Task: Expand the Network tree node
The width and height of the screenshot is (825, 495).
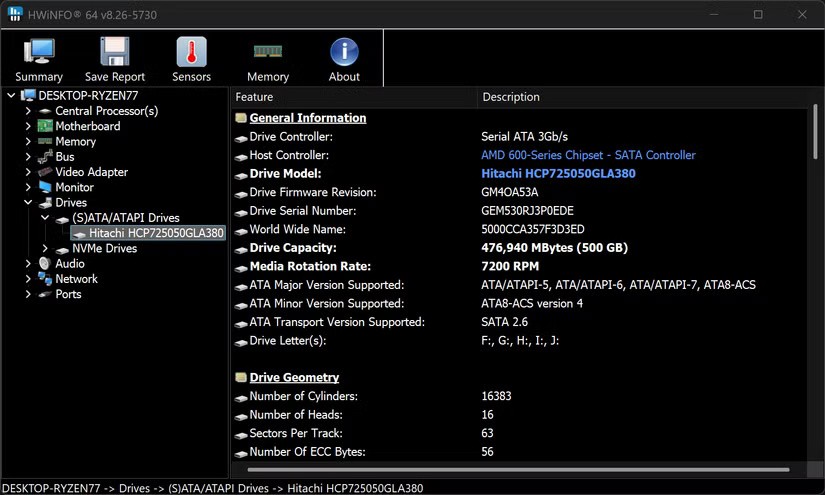Action: (28, 279)
